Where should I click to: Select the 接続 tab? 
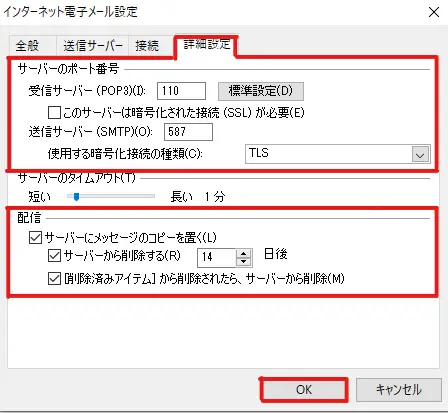coord(147,46)
